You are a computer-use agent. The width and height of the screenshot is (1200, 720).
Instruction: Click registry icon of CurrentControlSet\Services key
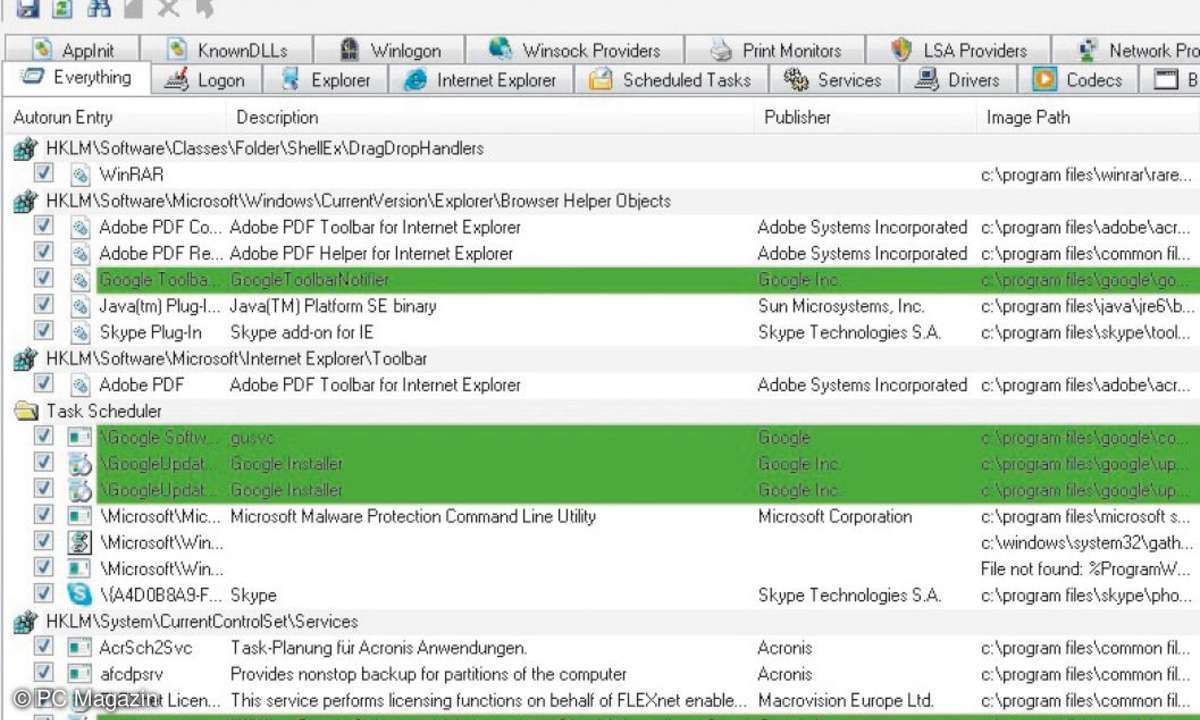[25, 622]
